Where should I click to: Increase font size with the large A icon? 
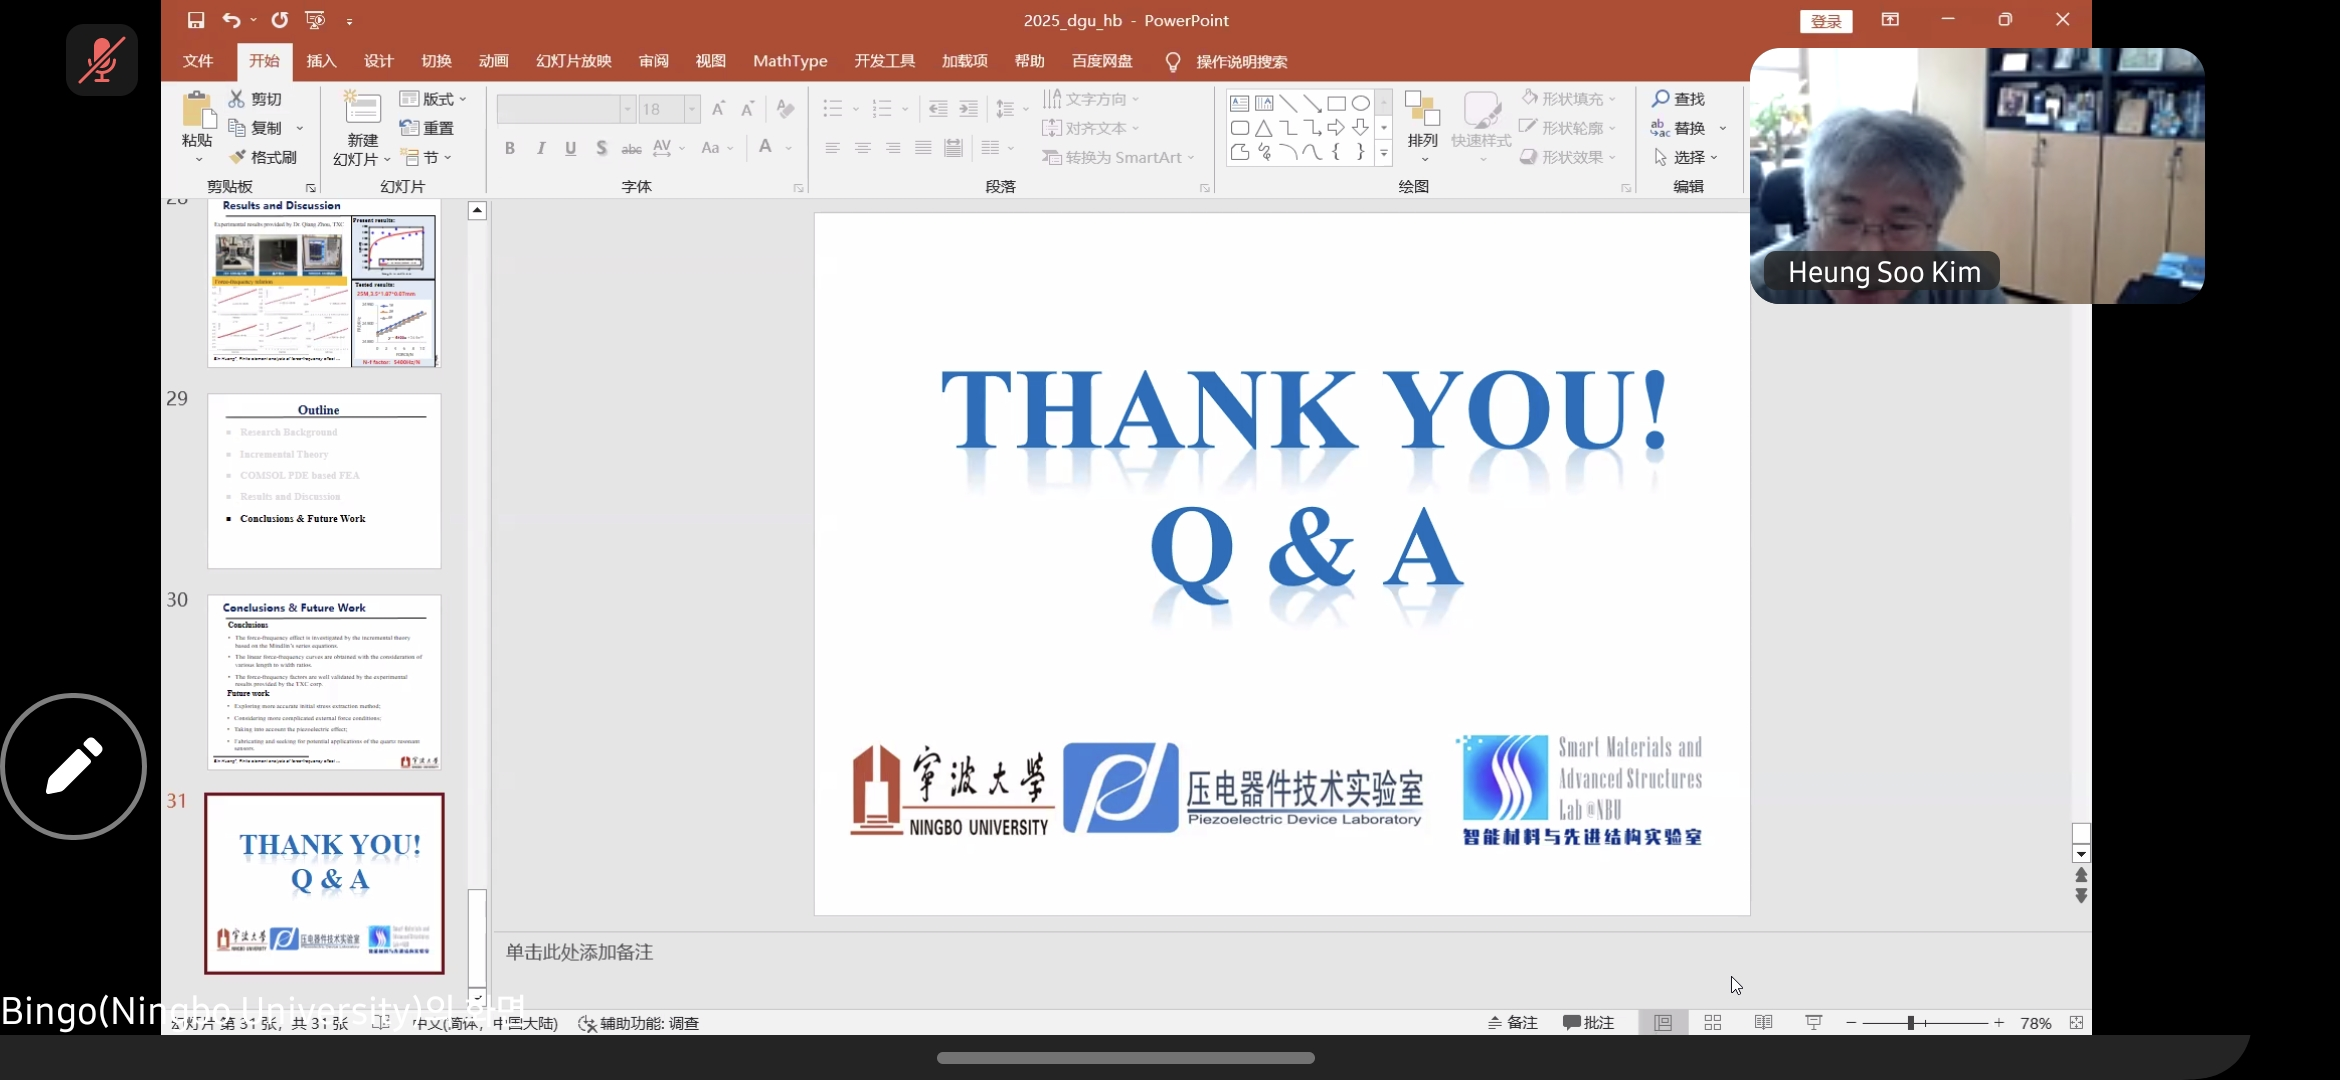718,109
